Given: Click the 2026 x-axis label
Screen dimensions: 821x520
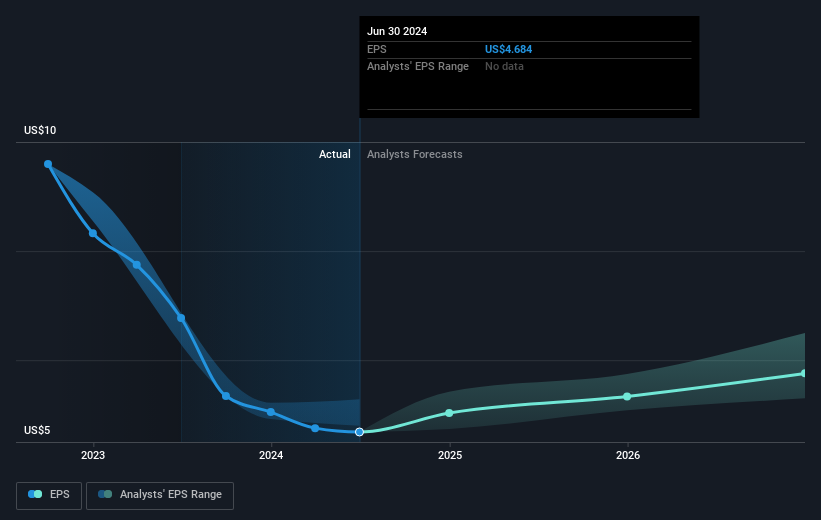Looking at the screenshot, I should click(628, 455).
